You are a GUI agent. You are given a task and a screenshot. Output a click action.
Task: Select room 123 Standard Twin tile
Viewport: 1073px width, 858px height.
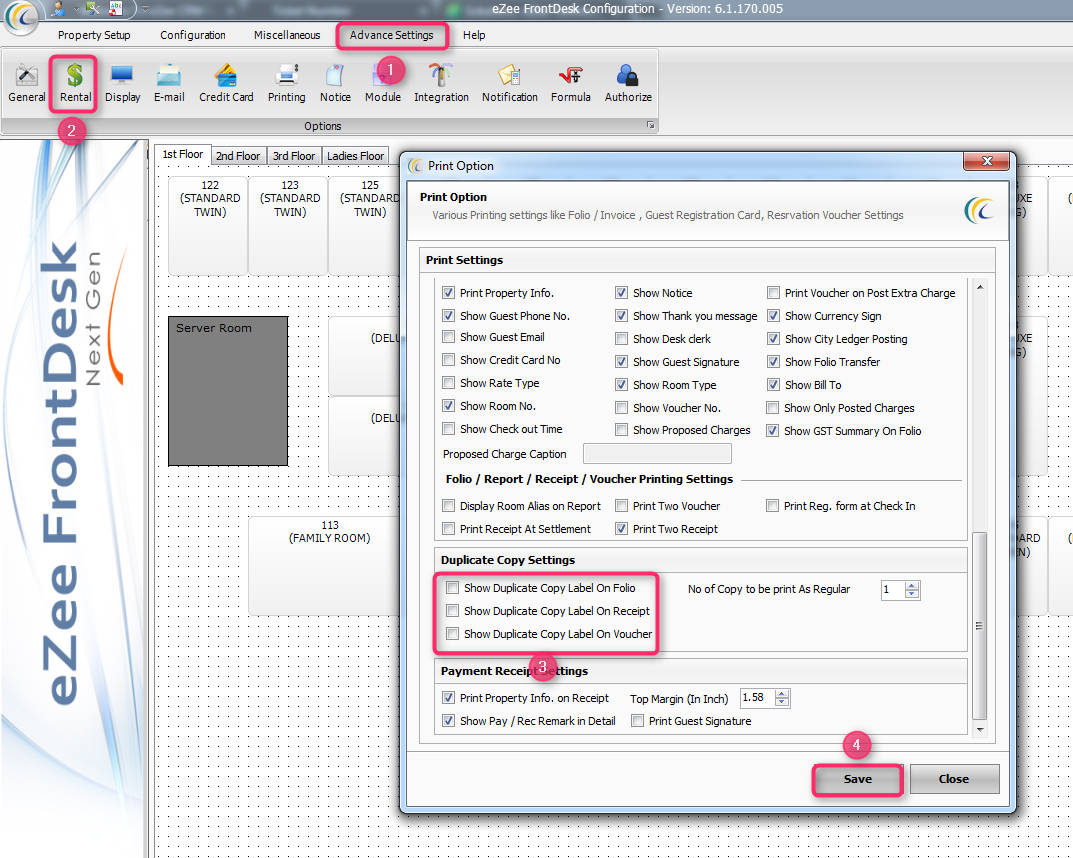288,225
